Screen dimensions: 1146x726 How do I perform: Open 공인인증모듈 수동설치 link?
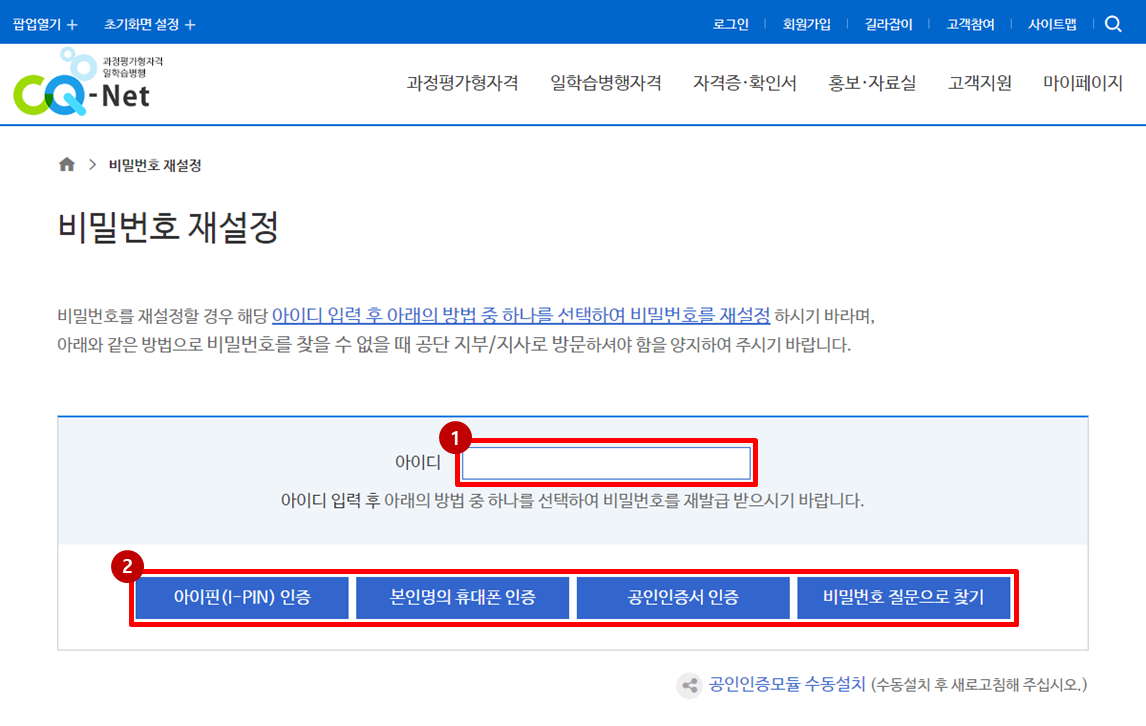(x=787, y=684)
